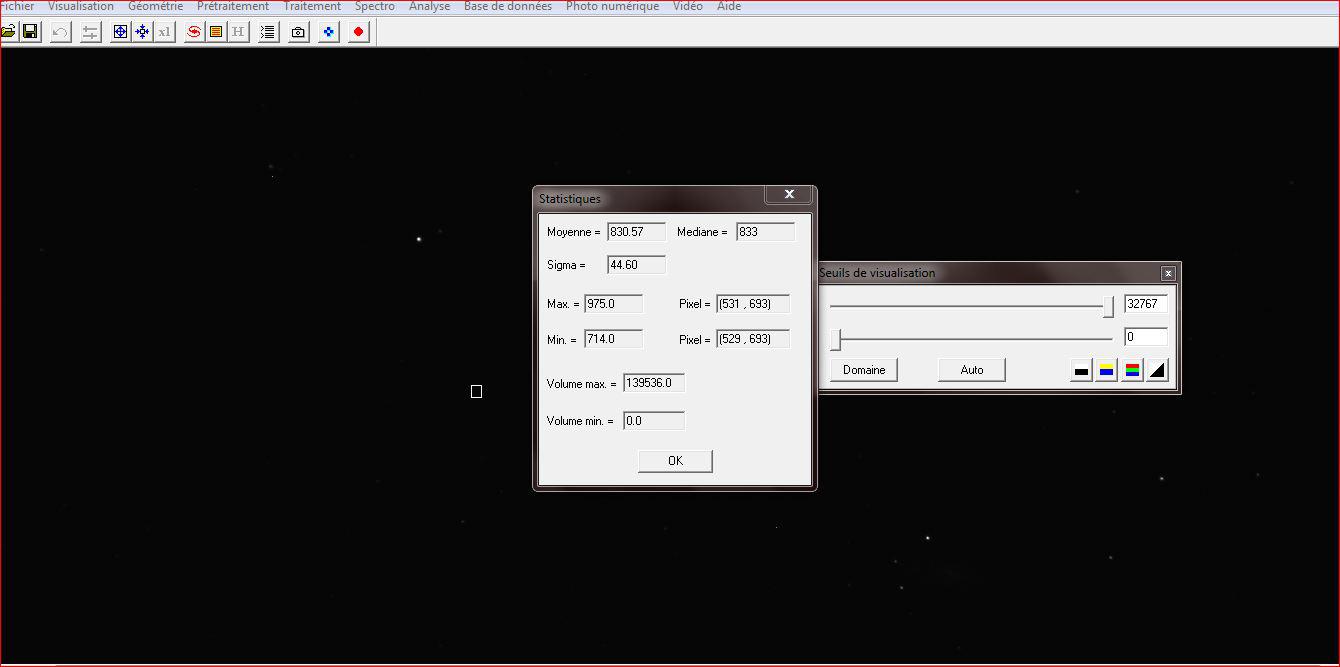Open the Fichier menu
1340x667 pixels.
click(16, 7)
